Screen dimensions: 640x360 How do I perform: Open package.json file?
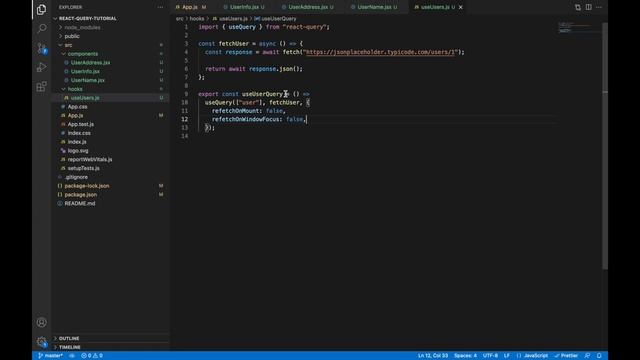80,195
